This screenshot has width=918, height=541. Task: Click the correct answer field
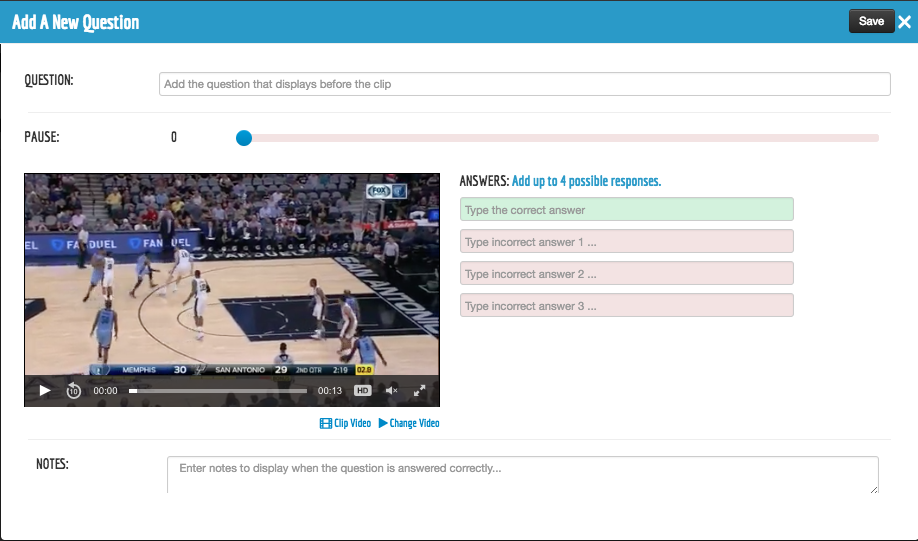[x=626, y=210]
